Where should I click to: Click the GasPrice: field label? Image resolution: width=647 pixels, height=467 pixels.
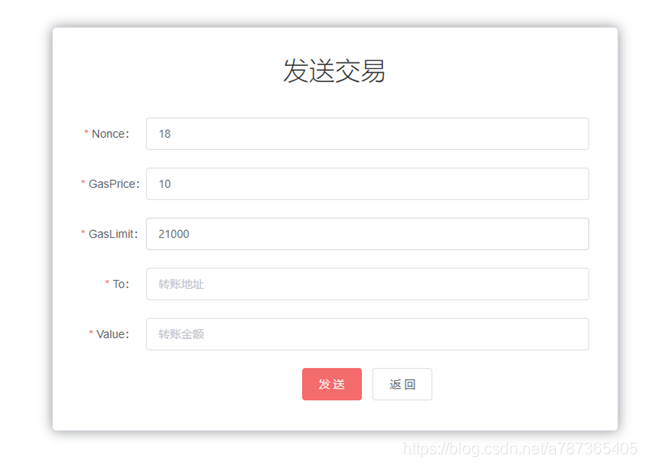pyautogui.click(x=114, y=184)
